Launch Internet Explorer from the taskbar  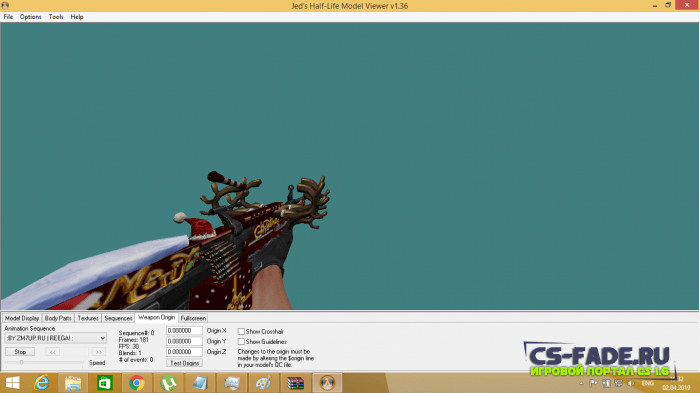(42, 383)
